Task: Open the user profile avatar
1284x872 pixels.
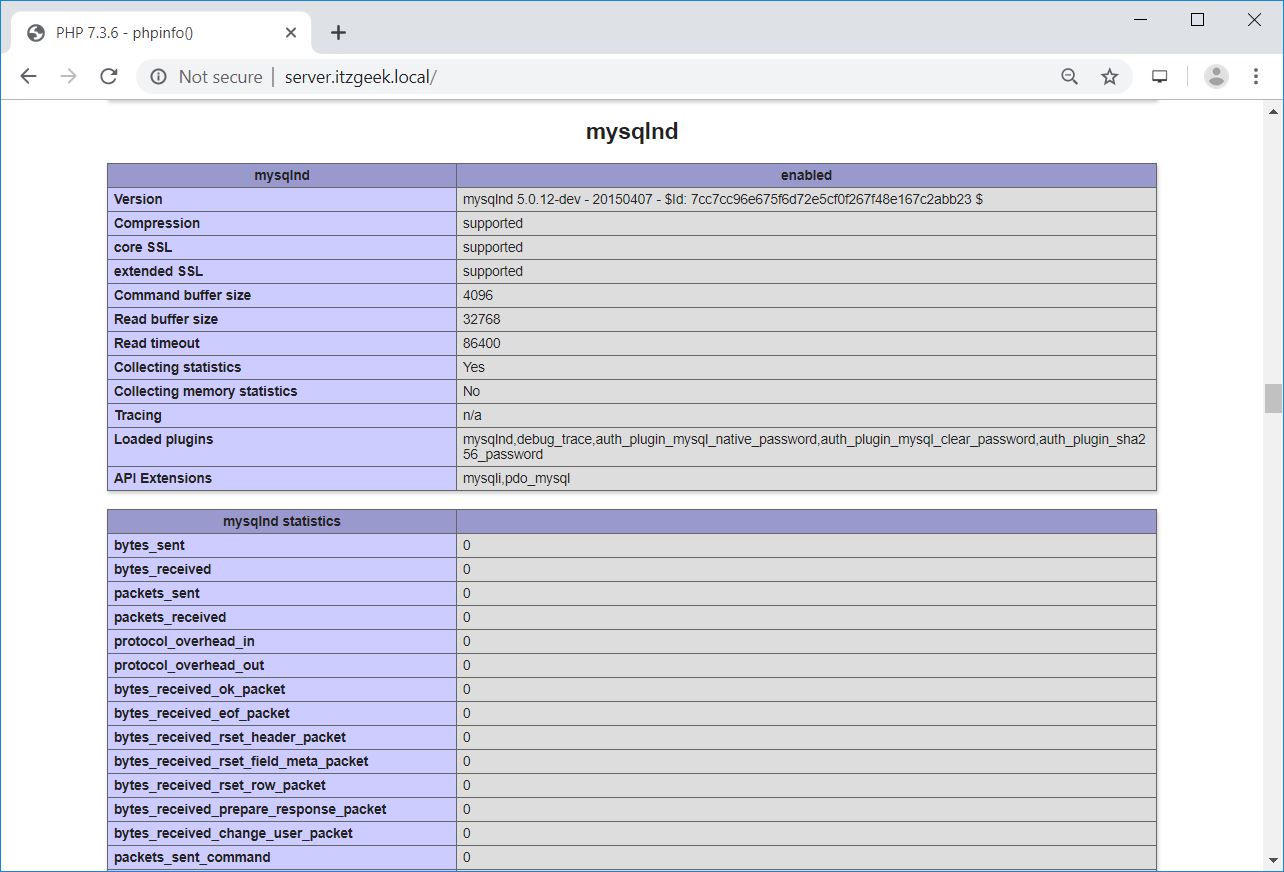Action: [x=1216, y=77]
